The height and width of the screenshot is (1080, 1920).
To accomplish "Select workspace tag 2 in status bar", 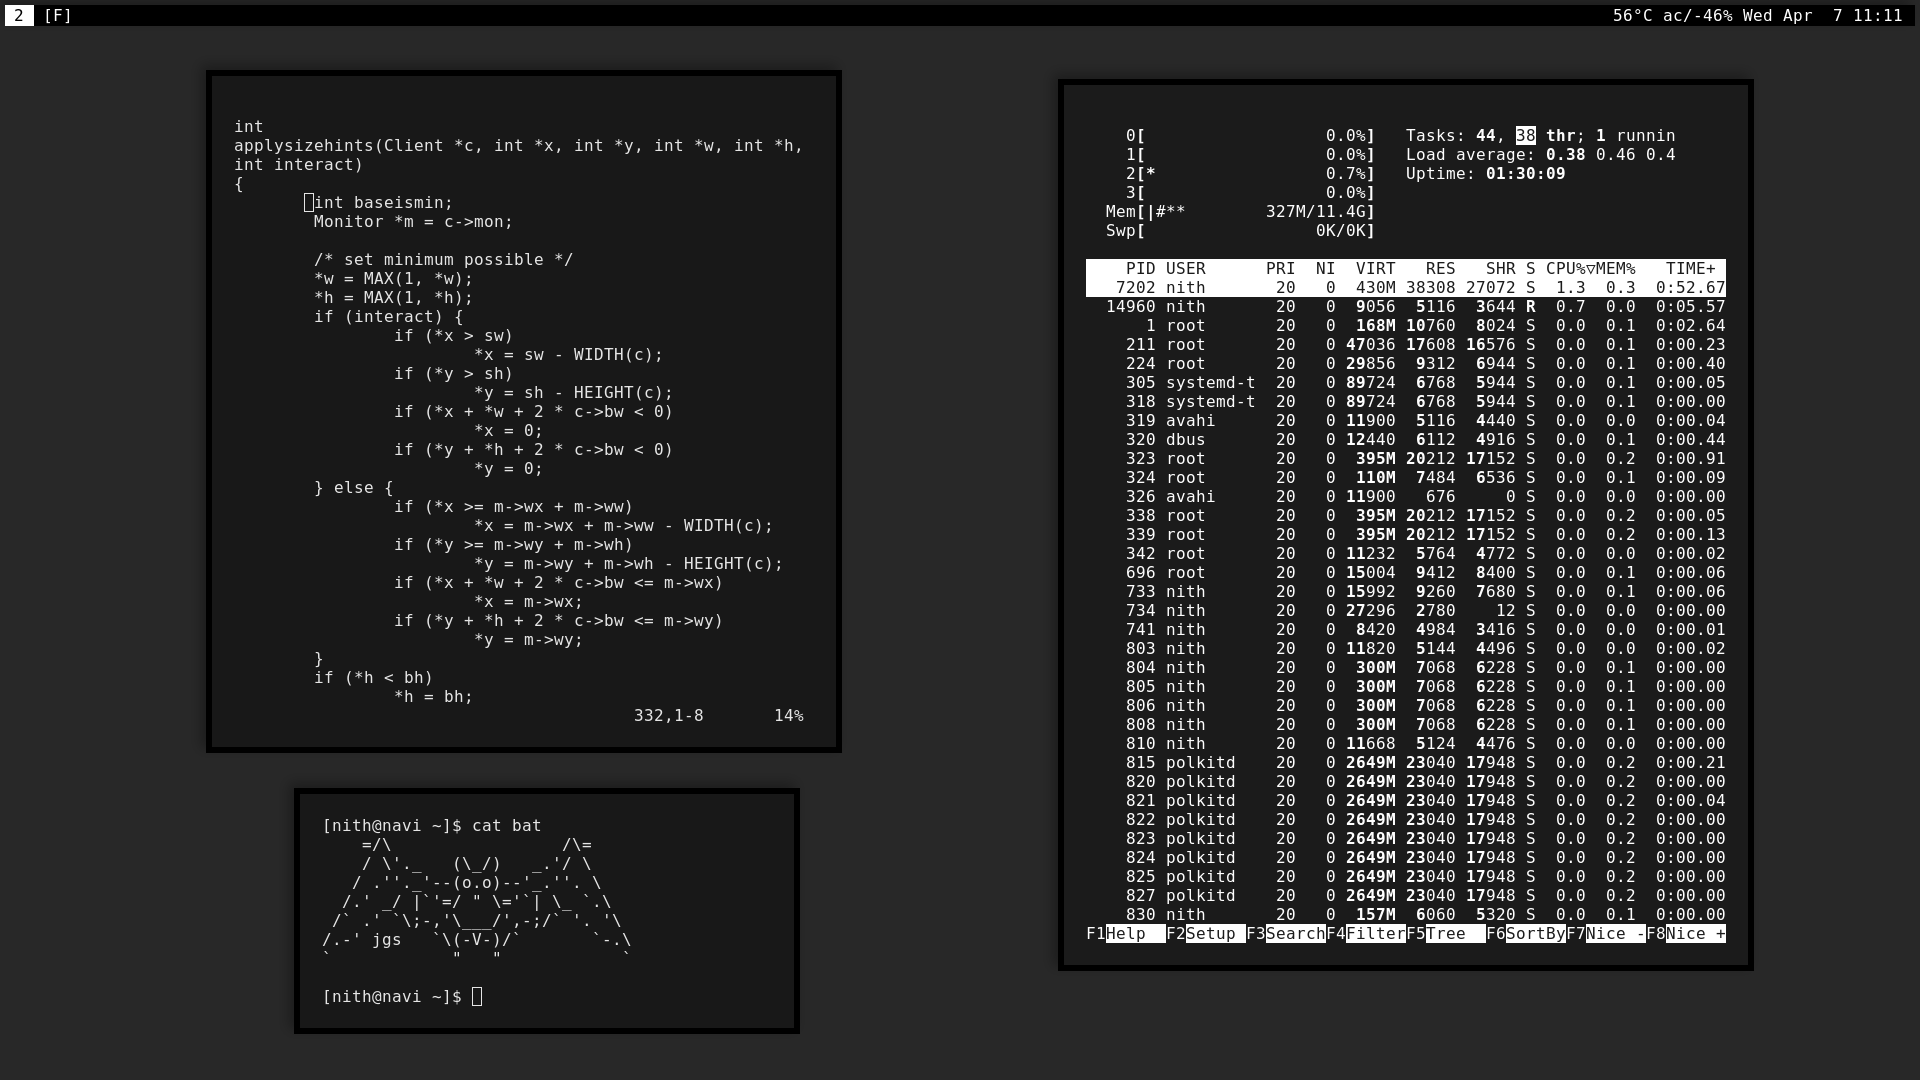I will coord(19,16).
